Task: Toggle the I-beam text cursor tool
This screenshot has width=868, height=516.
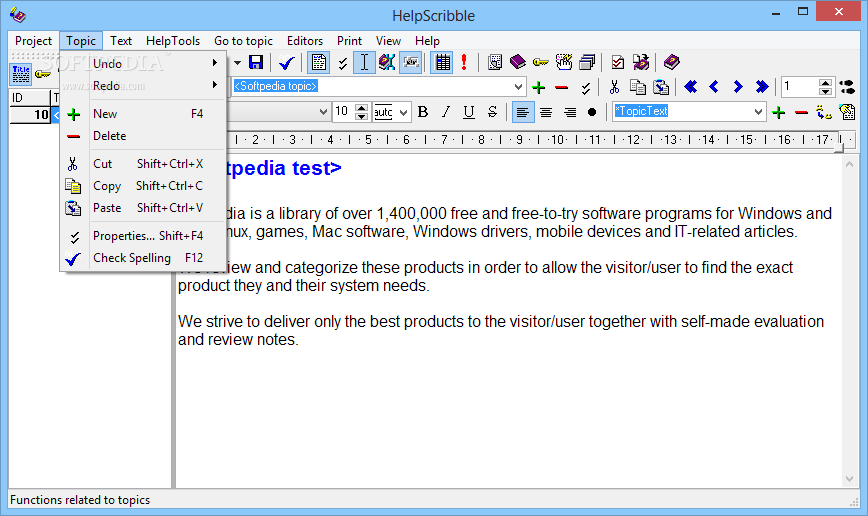Action: point(364,63)
